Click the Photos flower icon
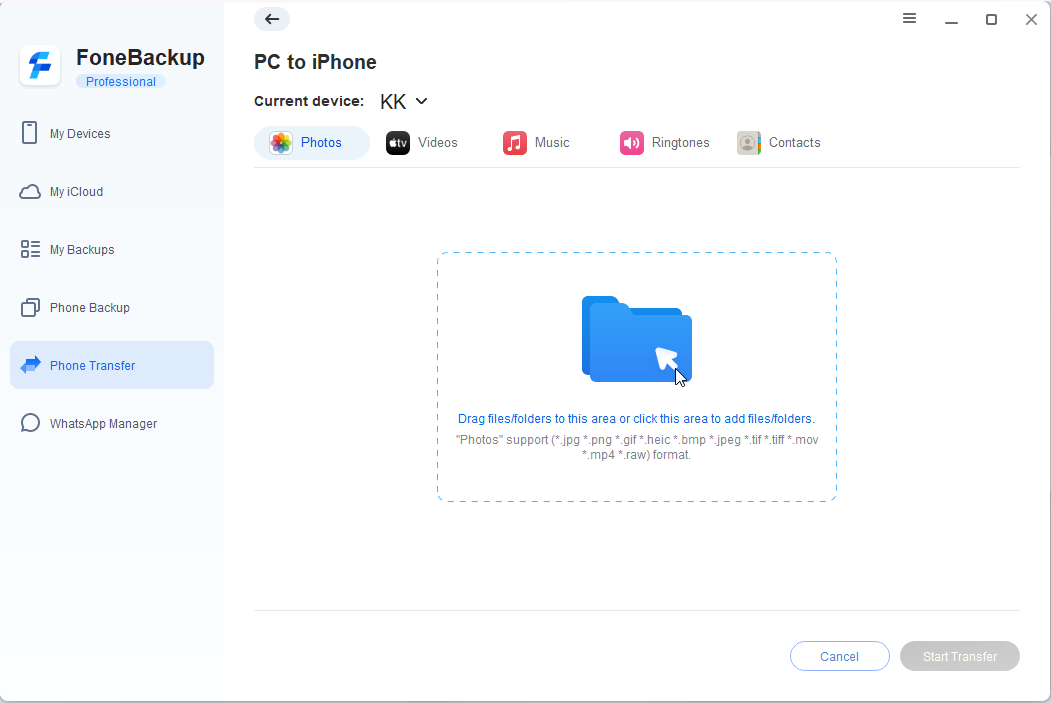Image resolution: width=1051 pixels, height=703 pixels. [281, 143]
